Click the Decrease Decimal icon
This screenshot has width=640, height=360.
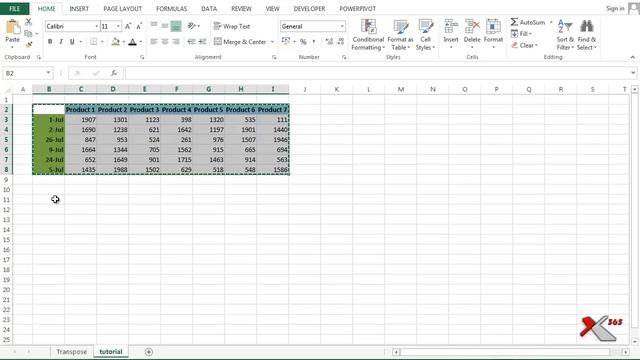[x=341, y=41]
